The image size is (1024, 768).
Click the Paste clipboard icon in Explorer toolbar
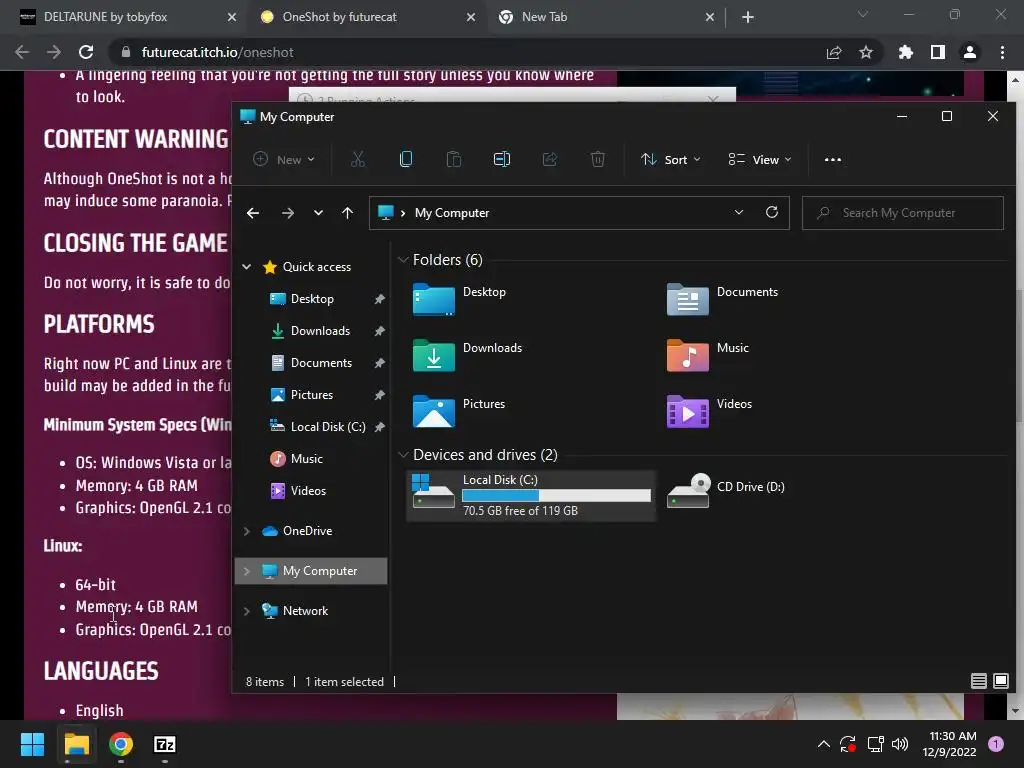click(x=454, y=159)
